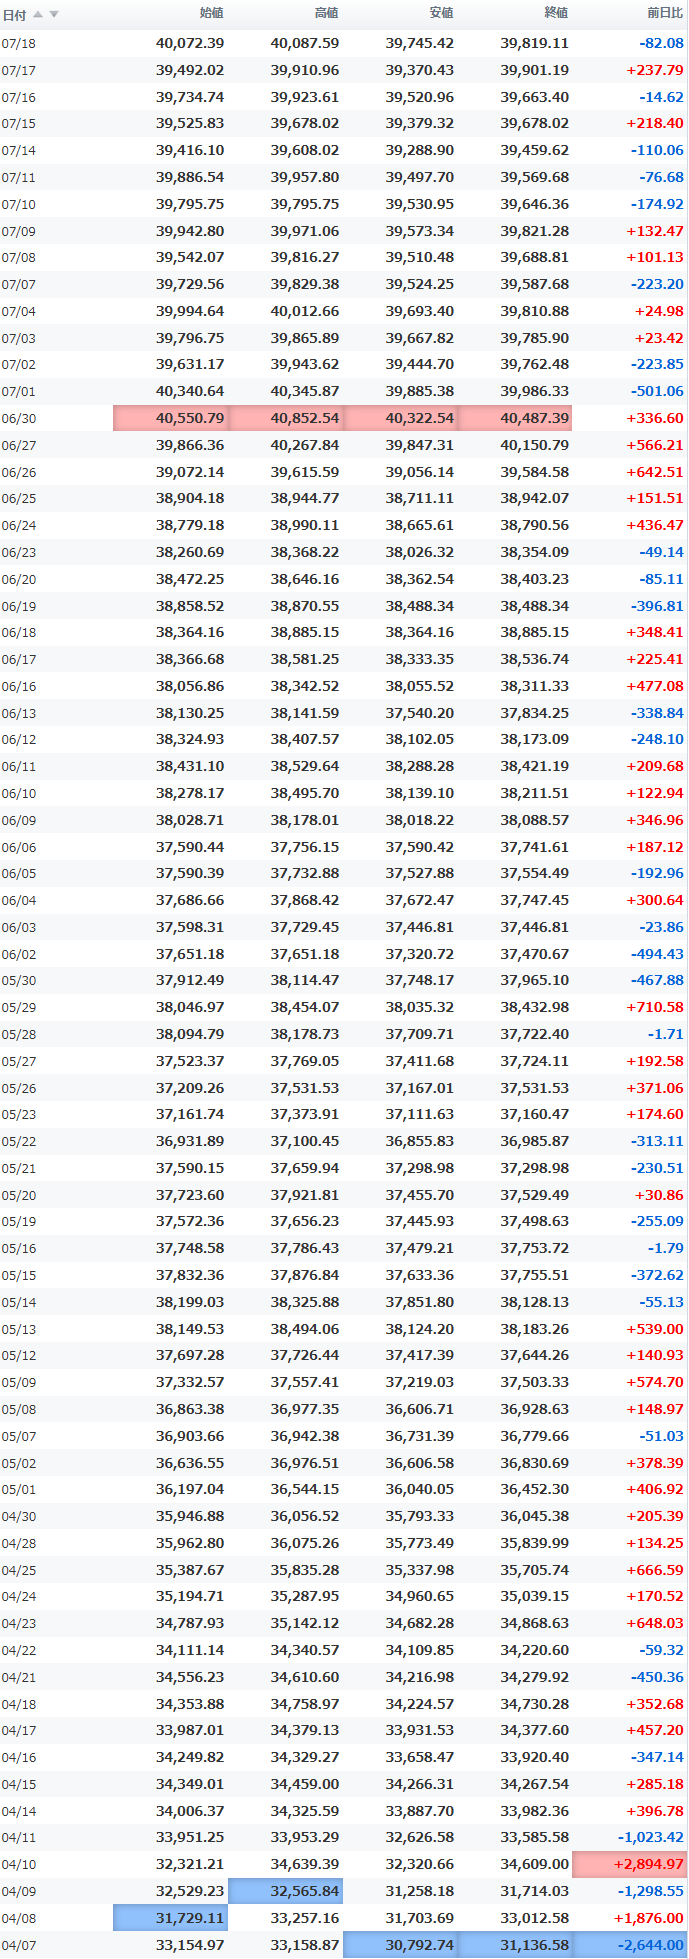Click the 前日比 column header
Screen dimensions: 689x1959
click(665, 13)
